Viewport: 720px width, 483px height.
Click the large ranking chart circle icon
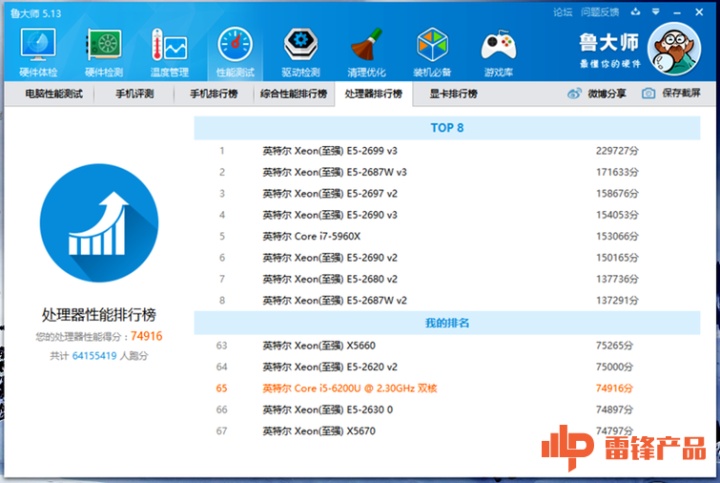99,223
